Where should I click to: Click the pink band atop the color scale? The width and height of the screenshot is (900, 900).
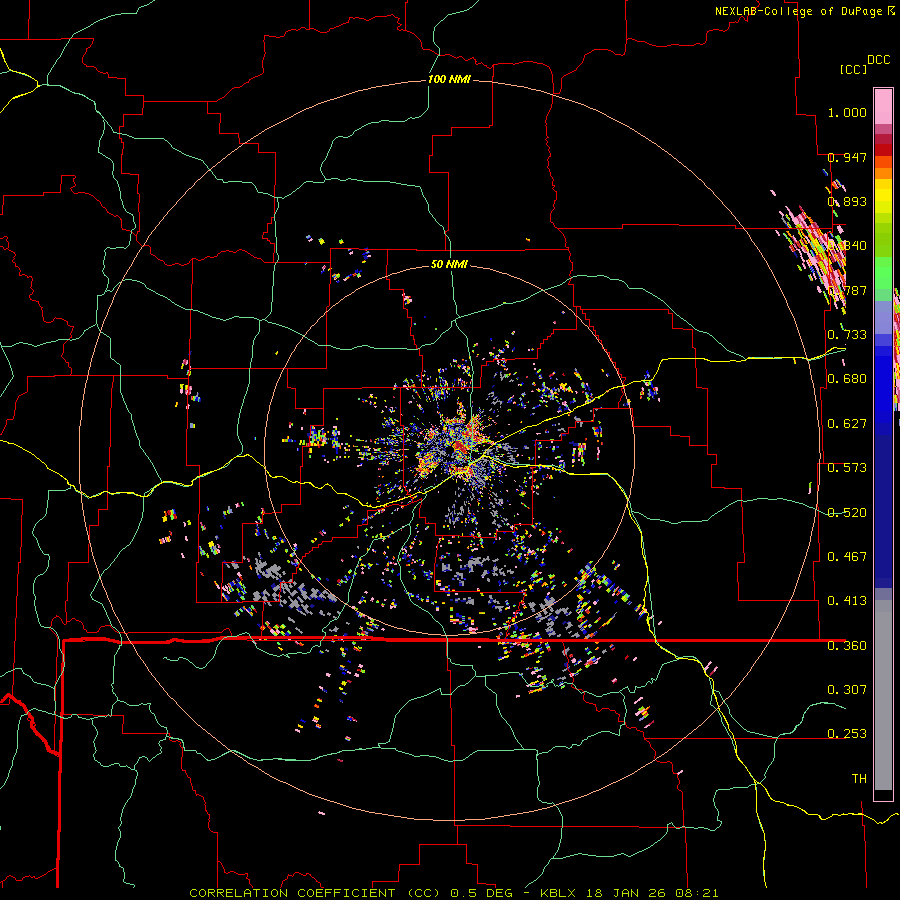883,106
